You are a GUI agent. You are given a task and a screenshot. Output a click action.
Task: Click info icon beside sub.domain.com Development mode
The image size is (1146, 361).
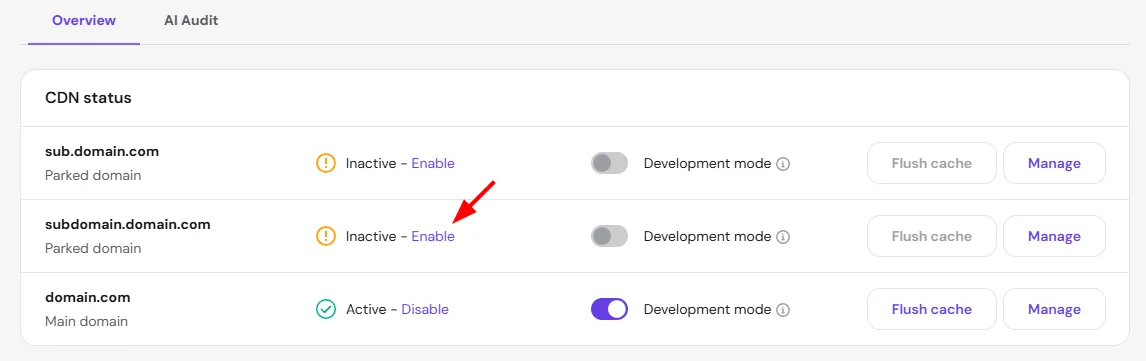pyautogui.click(x=783, y=164)
